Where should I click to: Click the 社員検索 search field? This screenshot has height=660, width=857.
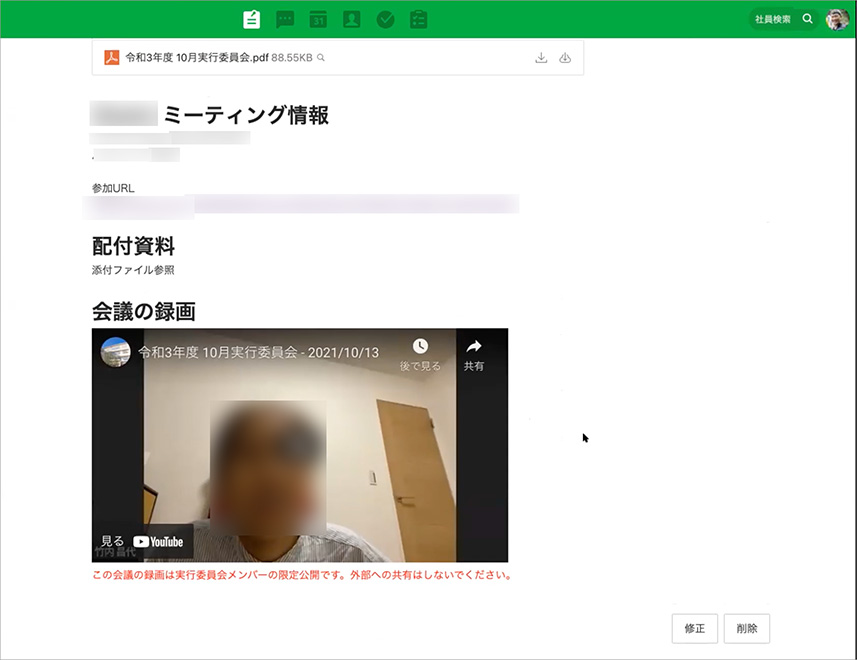click(x=772, y=19)
